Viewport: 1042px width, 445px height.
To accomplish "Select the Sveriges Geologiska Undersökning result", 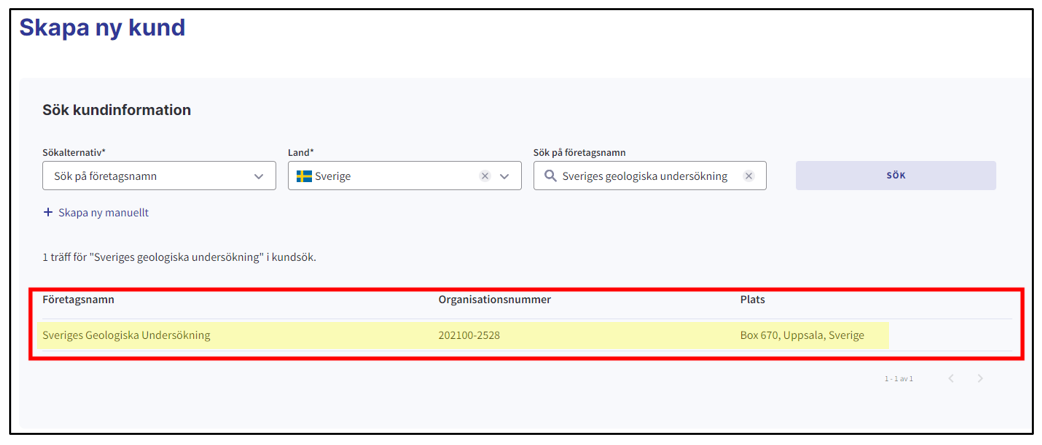I will (x=525, y=335).
